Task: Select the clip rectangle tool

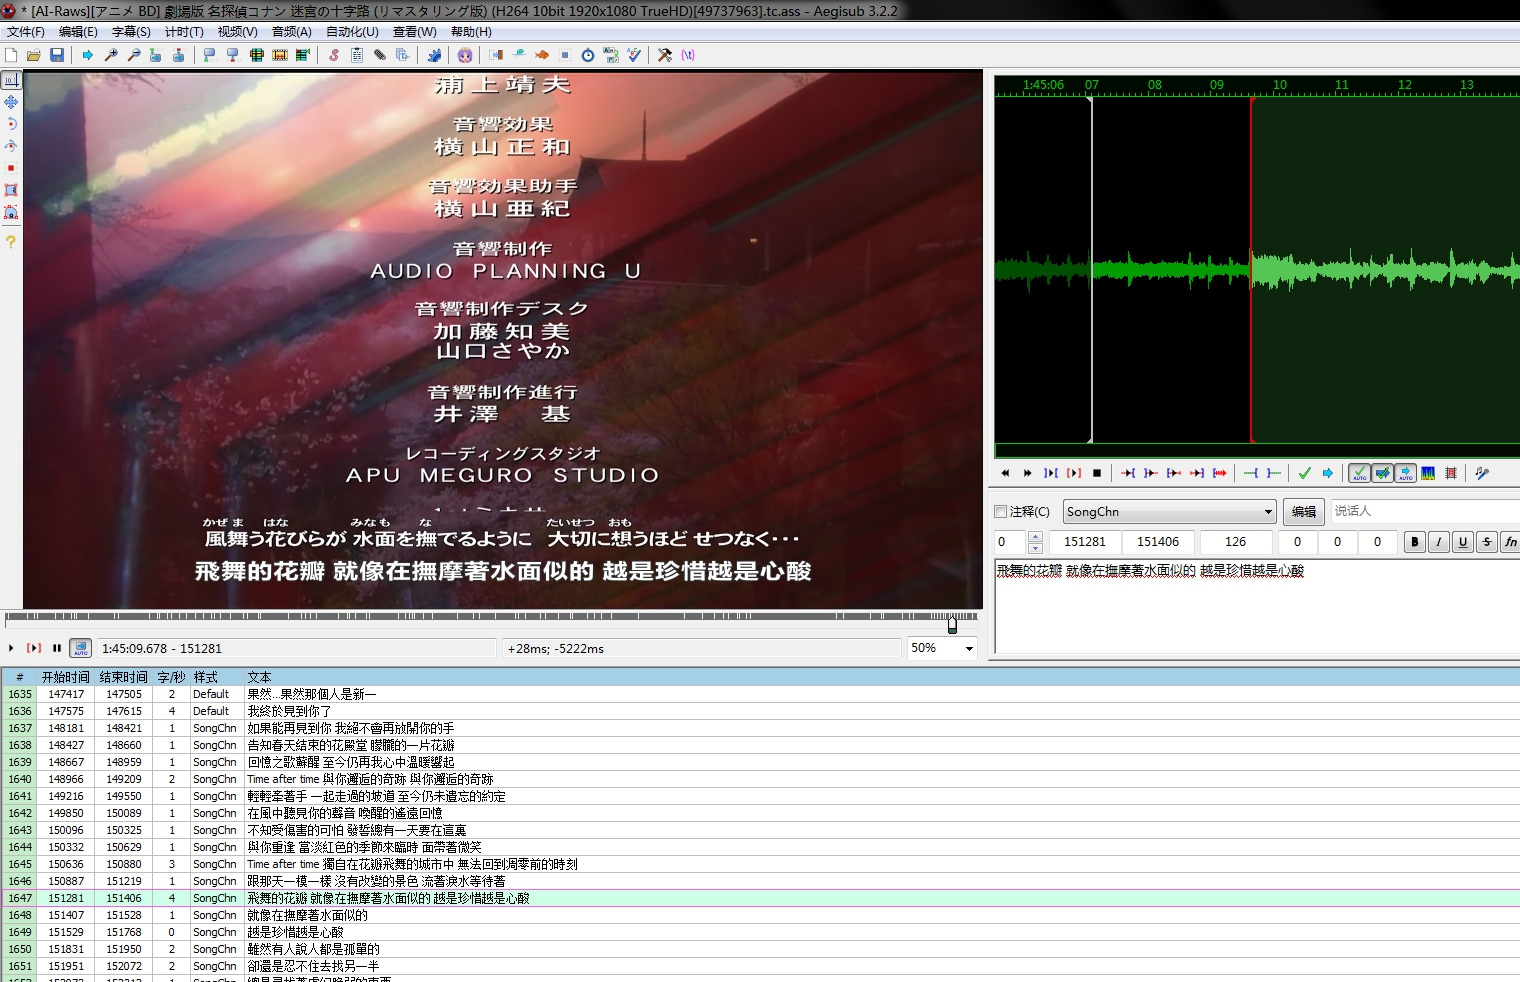Action: 11,190
